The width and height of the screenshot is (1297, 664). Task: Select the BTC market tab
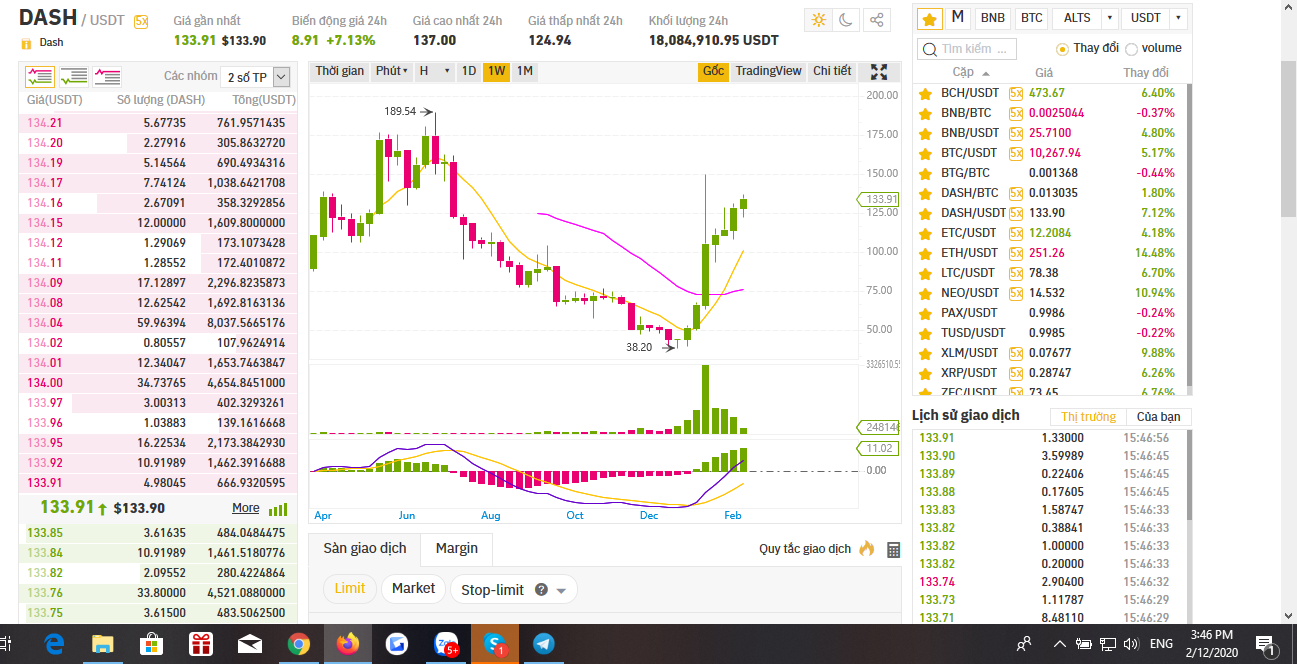[x=1031, y=18]
